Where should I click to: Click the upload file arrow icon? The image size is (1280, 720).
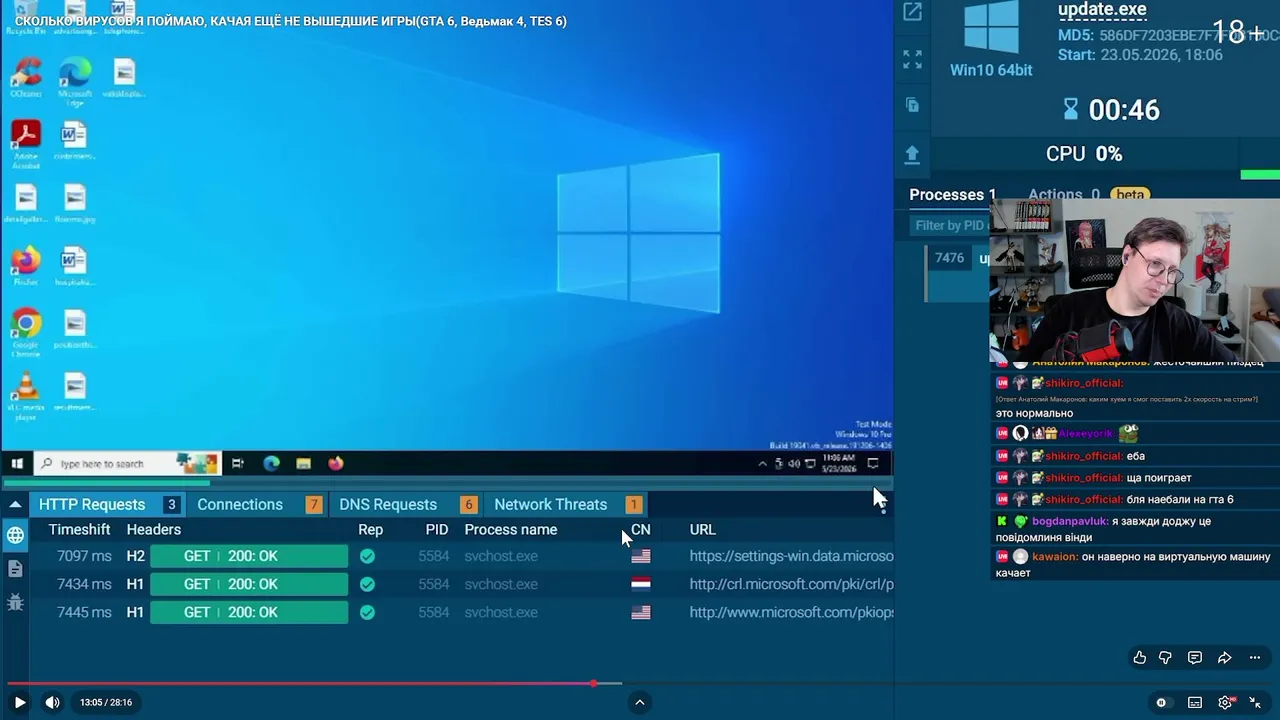(x=912, y=154)
